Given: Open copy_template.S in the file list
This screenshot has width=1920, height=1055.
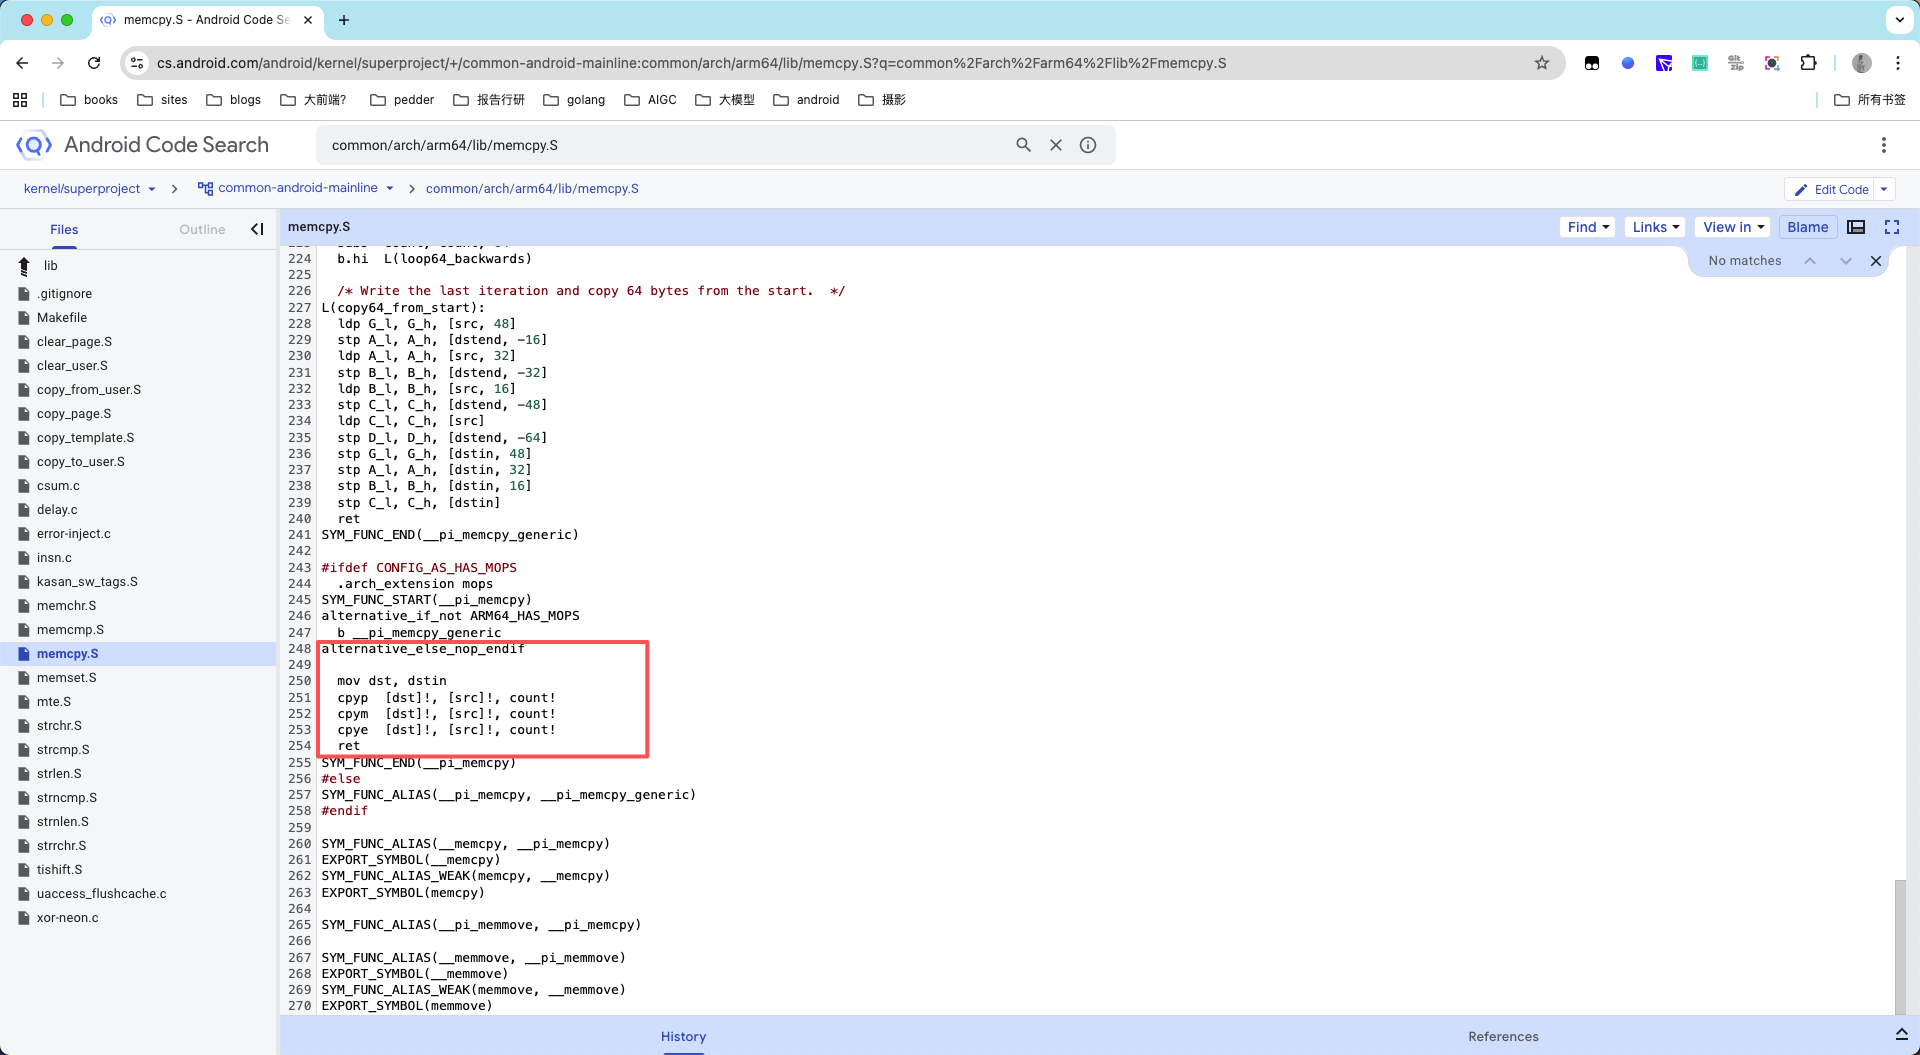Looking at the screenshot, I should pos(85,438).
